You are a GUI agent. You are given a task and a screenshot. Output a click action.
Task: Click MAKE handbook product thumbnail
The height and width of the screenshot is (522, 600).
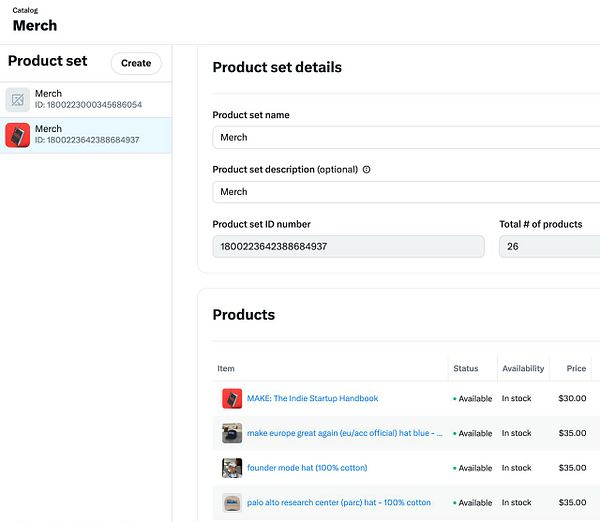[x=232, y=398]
